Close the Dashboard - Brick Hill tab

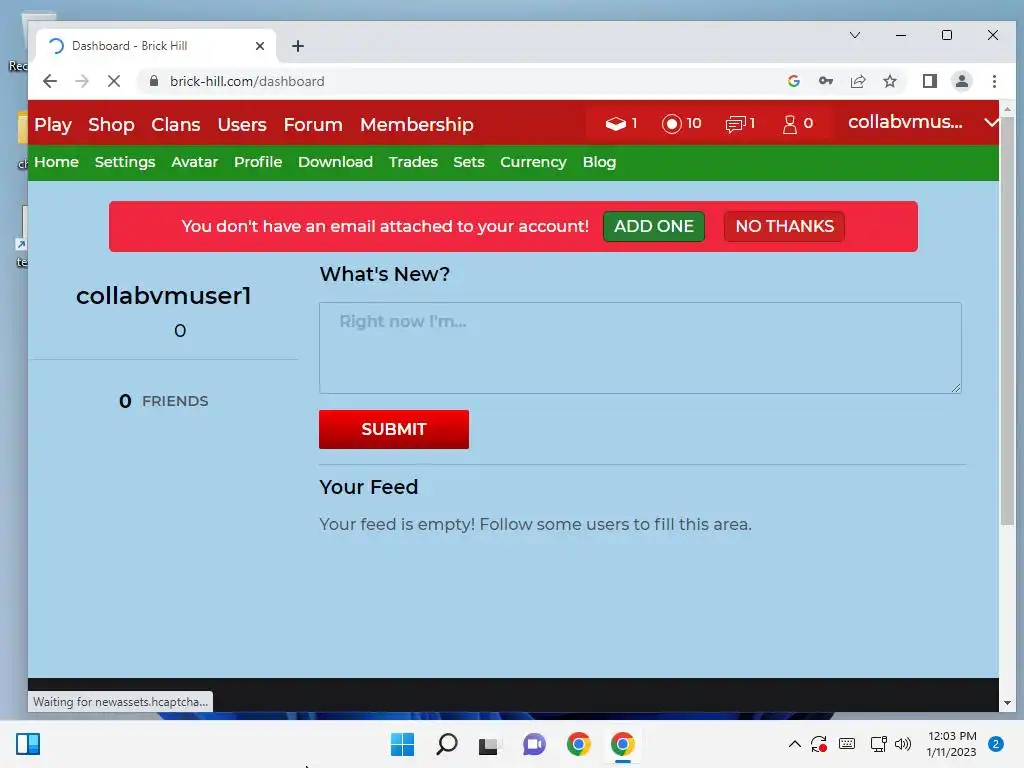pyautogui.click(x=259, y=46)
